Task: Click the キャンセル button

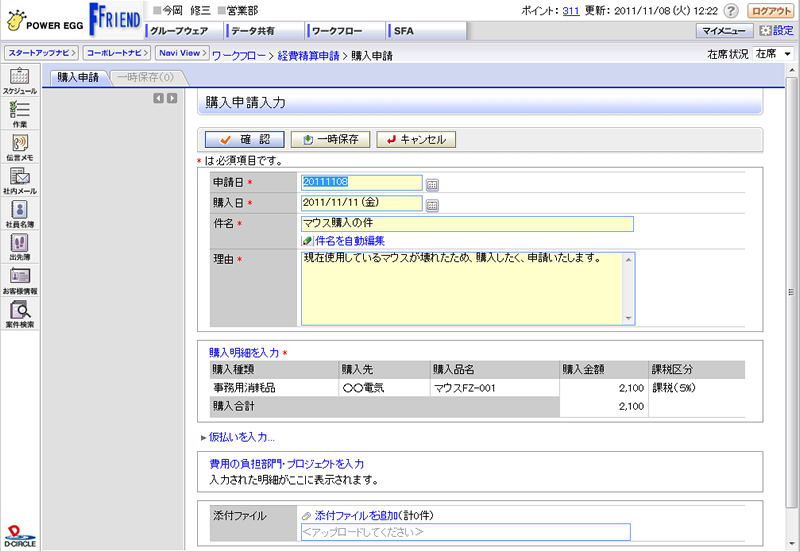Action: tap(416, 139)
